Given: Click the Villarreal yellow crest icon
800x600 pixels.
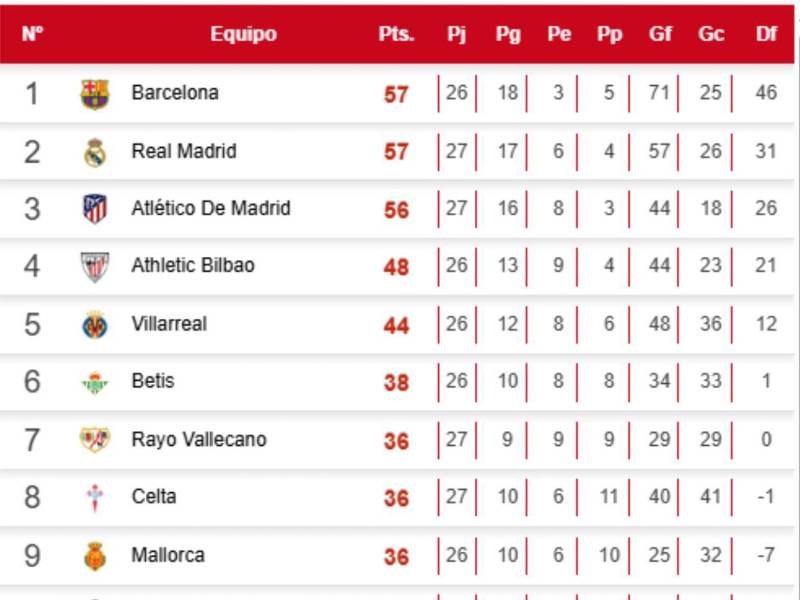Looking at the screenshot, I should tap(95, 325).
